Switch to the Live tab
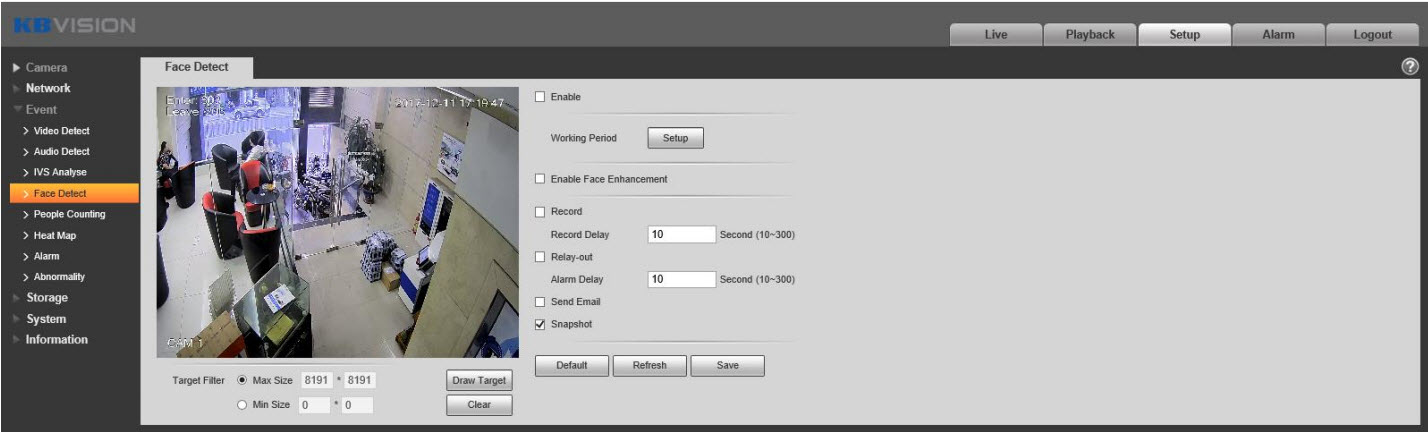This screenshot has height=432, width=1428. click(x=995, y=35)
